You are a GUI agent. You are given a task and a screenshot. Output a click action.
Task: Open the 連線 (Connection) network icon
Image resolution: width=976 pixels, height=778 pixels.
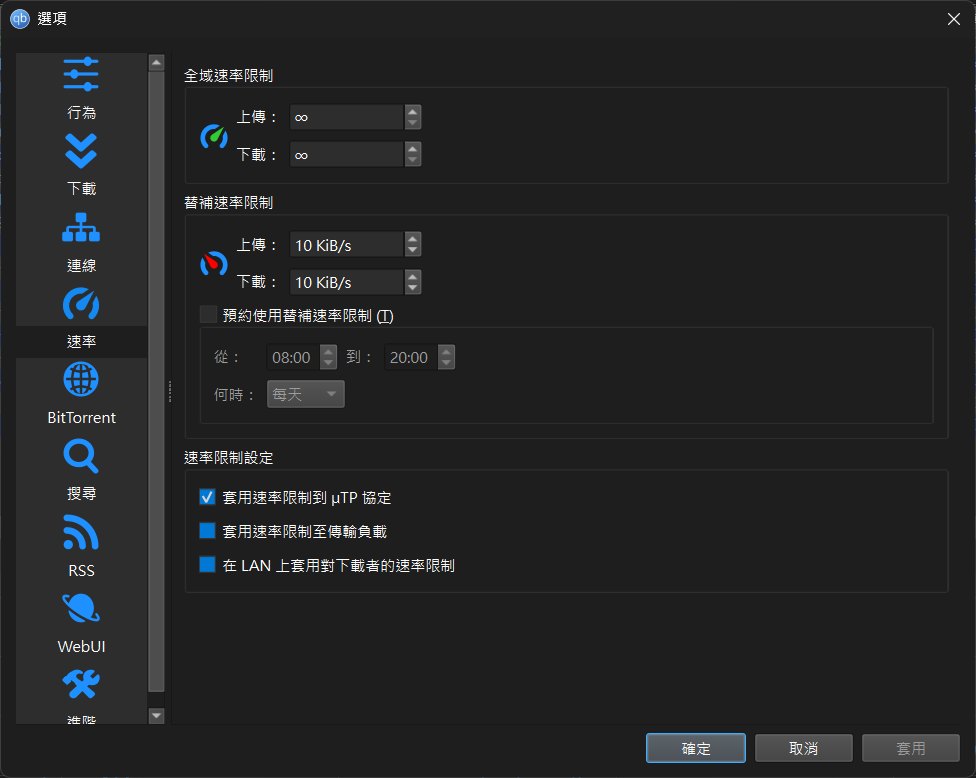click(81, 227)
